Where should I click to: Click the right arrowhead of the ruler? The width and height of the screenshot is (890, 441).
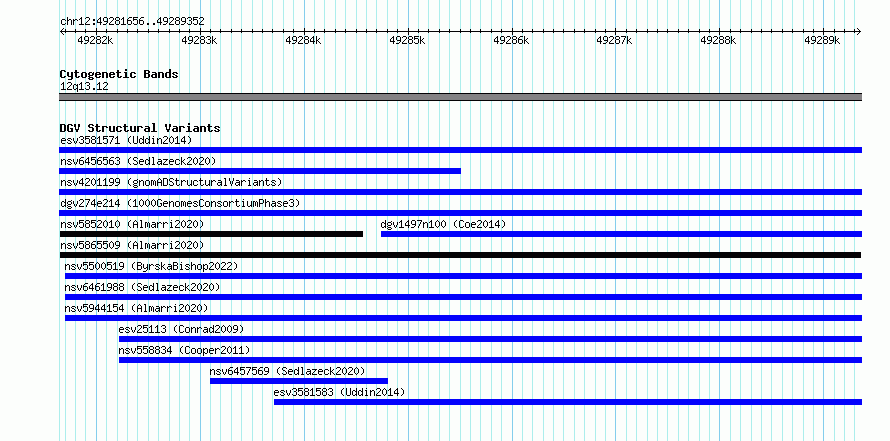click(x=859, y=31)
